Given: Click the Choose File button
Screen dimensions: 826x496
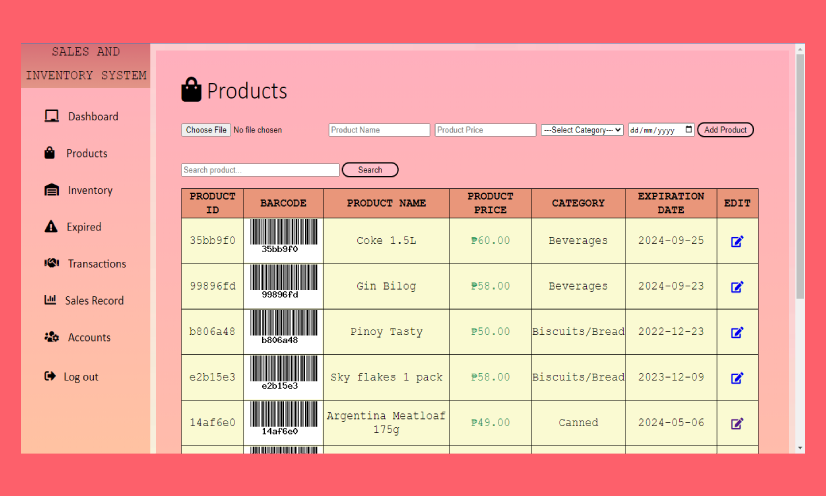Looking at the screenshot, I should click(206, 130).
